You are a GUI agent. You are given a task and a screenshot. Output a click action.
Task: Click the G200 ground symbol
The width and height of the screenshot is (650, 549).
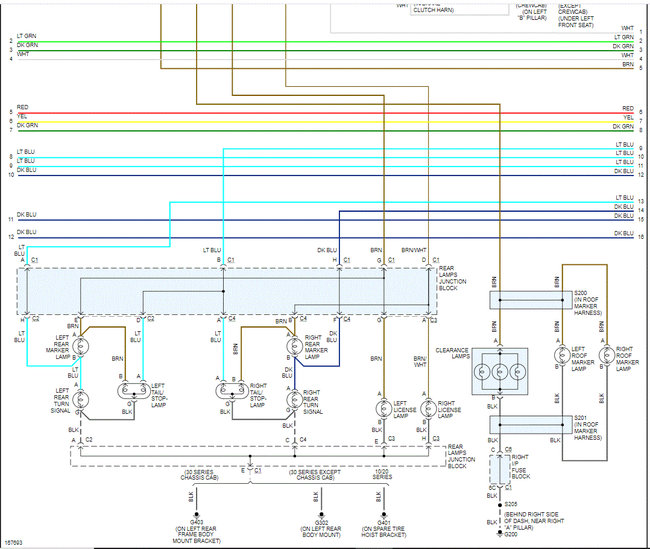pos(500,533)
